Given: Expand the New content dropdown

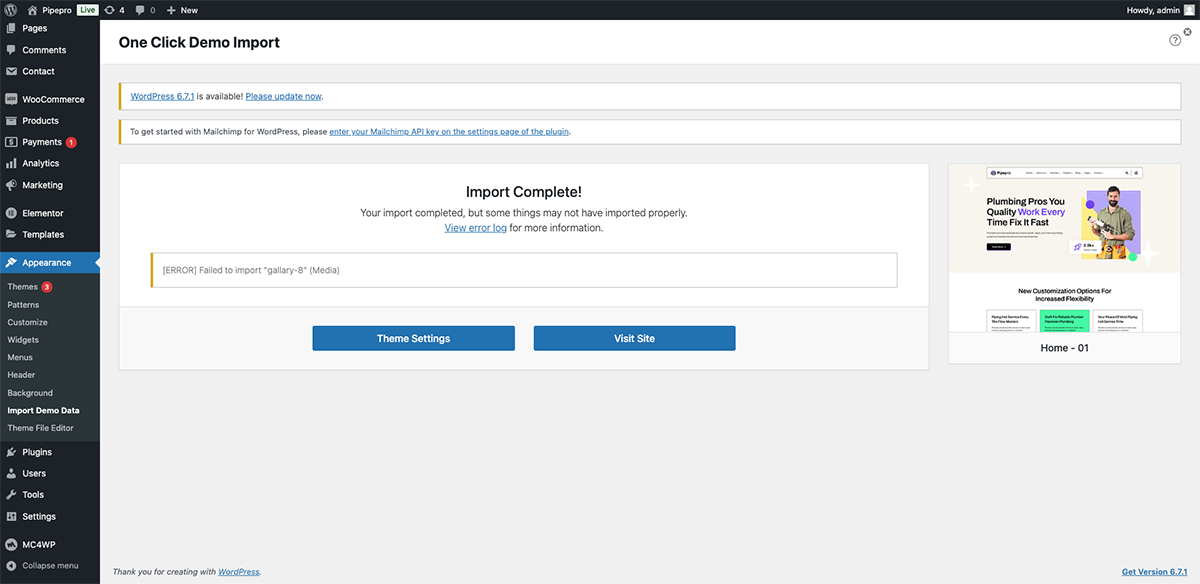Looking at the screenshot, I should [x=182, y=10].
